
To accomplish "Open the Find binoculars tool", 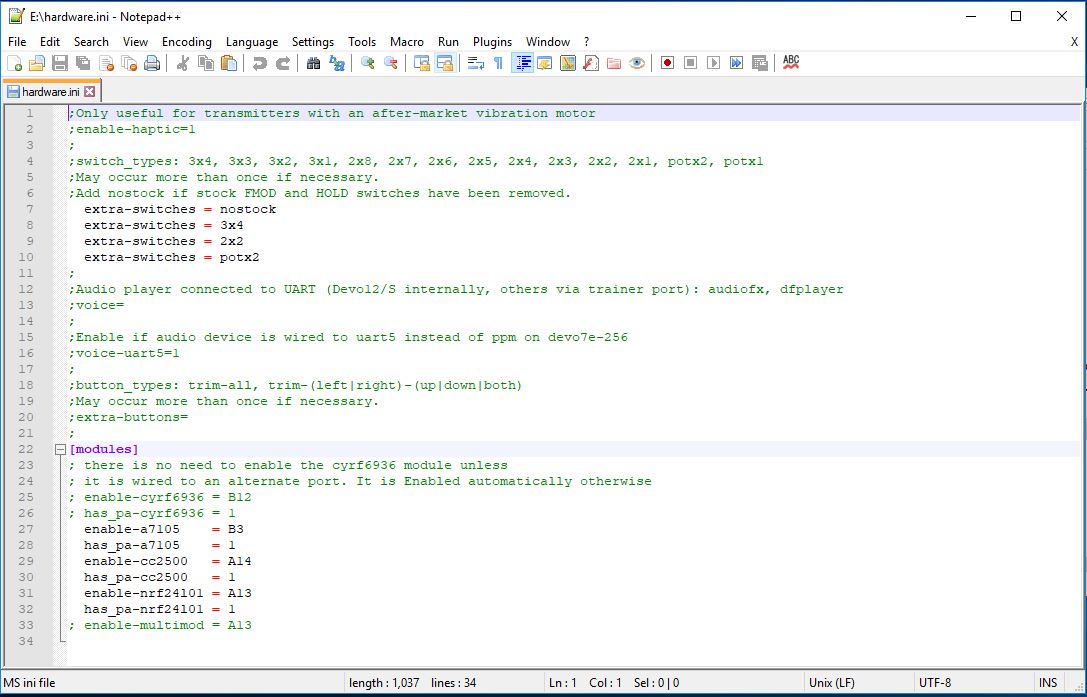I will [313, 63].
